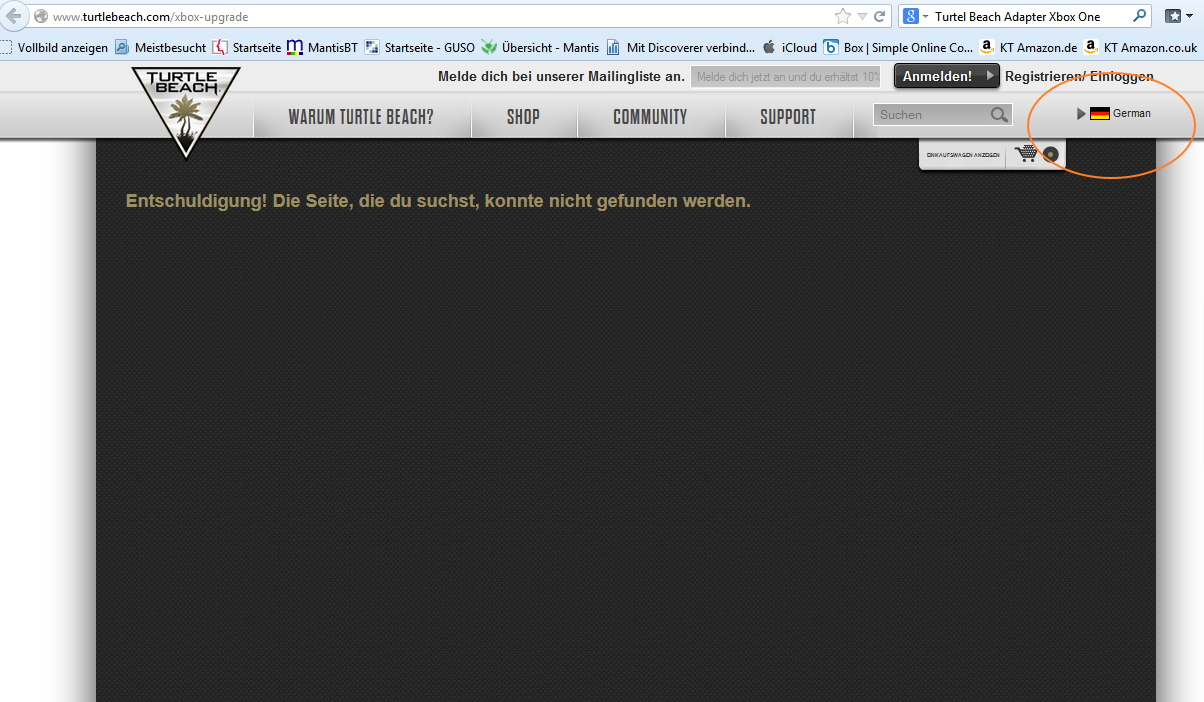The image size is (1204, 702).
Task: Open the Community menu
Action: coord(650,117)
